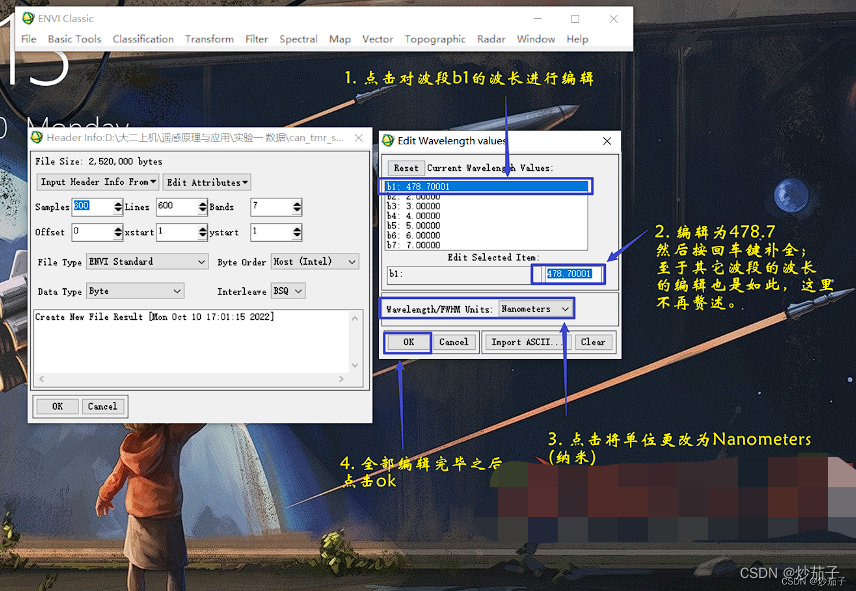Viewport: 856px width, 591px height.
Task: Click the description box scroll up arrow
Action: (x=355, y=318)
